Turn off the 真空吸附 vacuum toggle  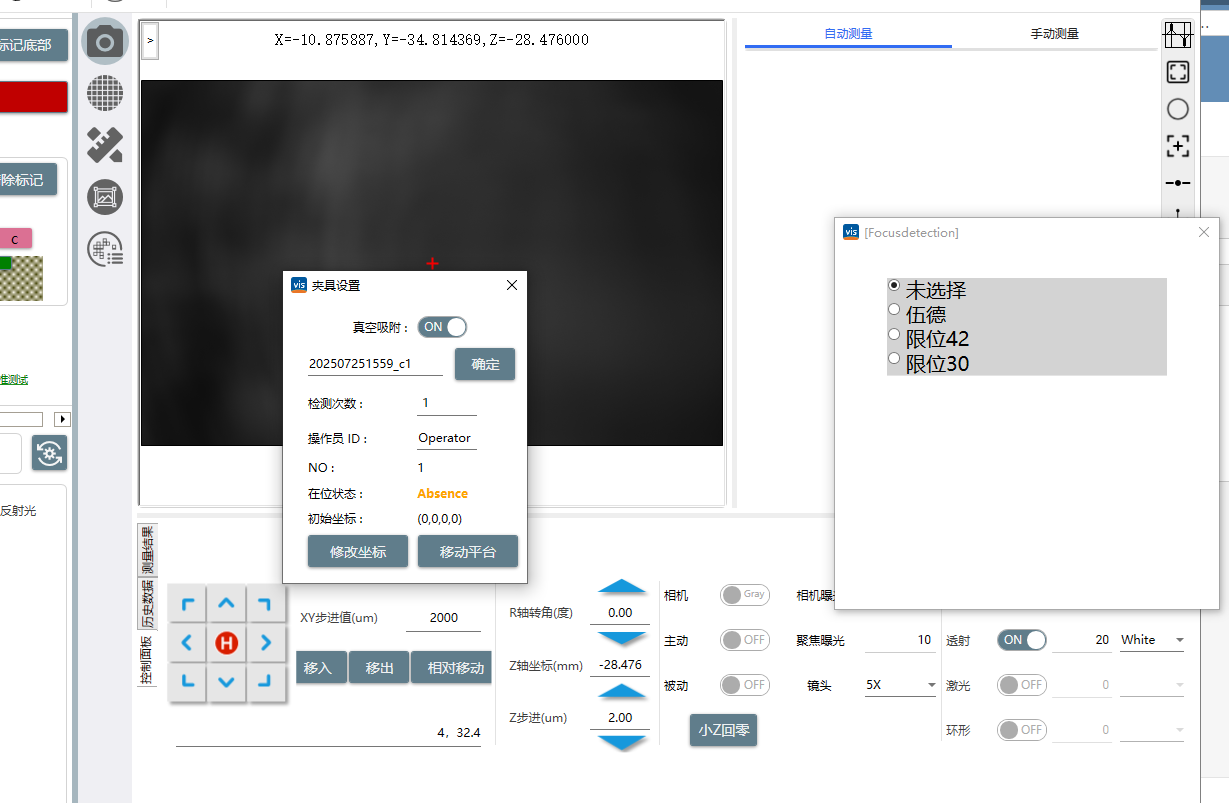coord(442,327)
